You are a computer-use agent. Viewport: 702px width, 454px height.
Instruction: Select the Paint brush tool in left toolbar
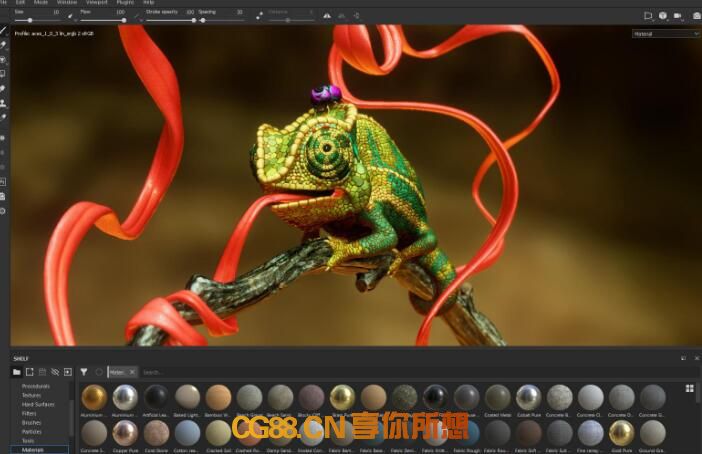(x=3, y=30)
